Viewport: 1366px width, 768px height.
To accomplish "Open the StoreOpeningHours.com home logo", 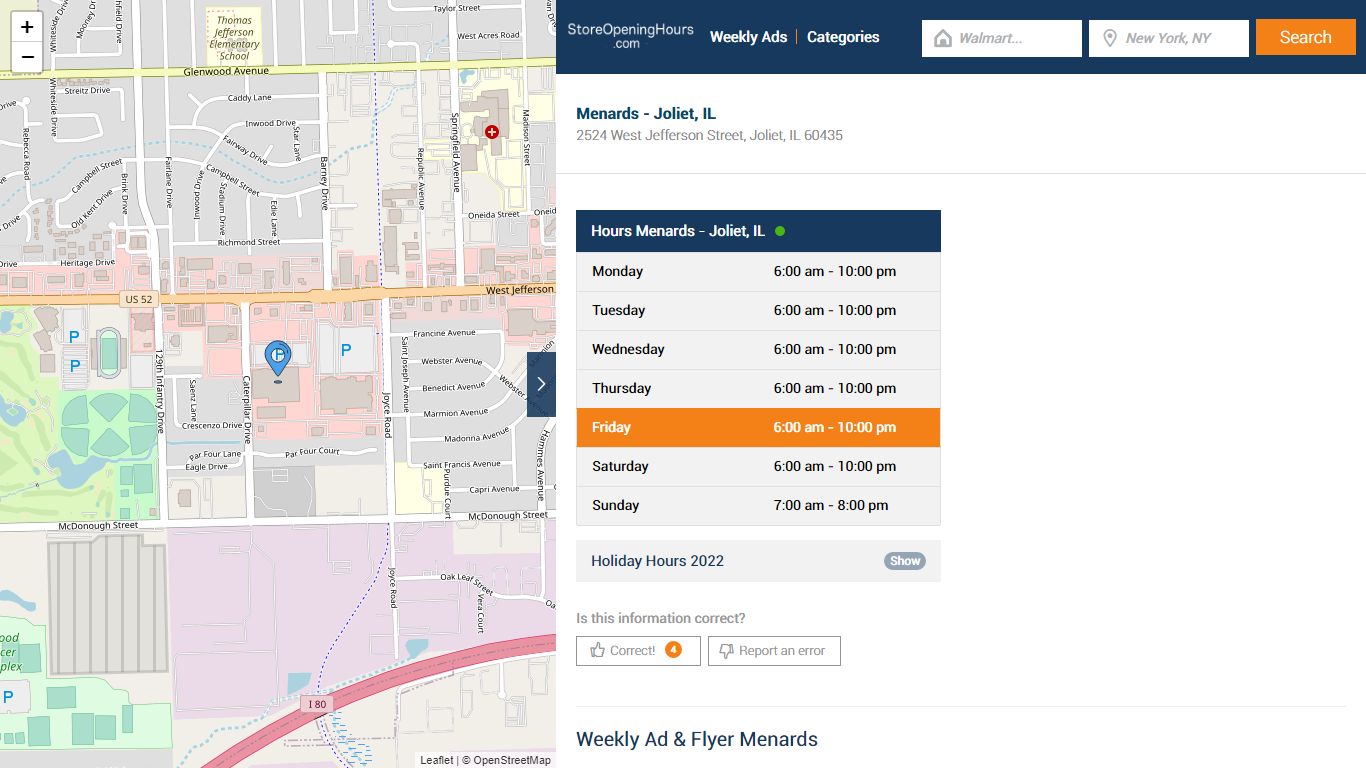I will coord(630,36).
